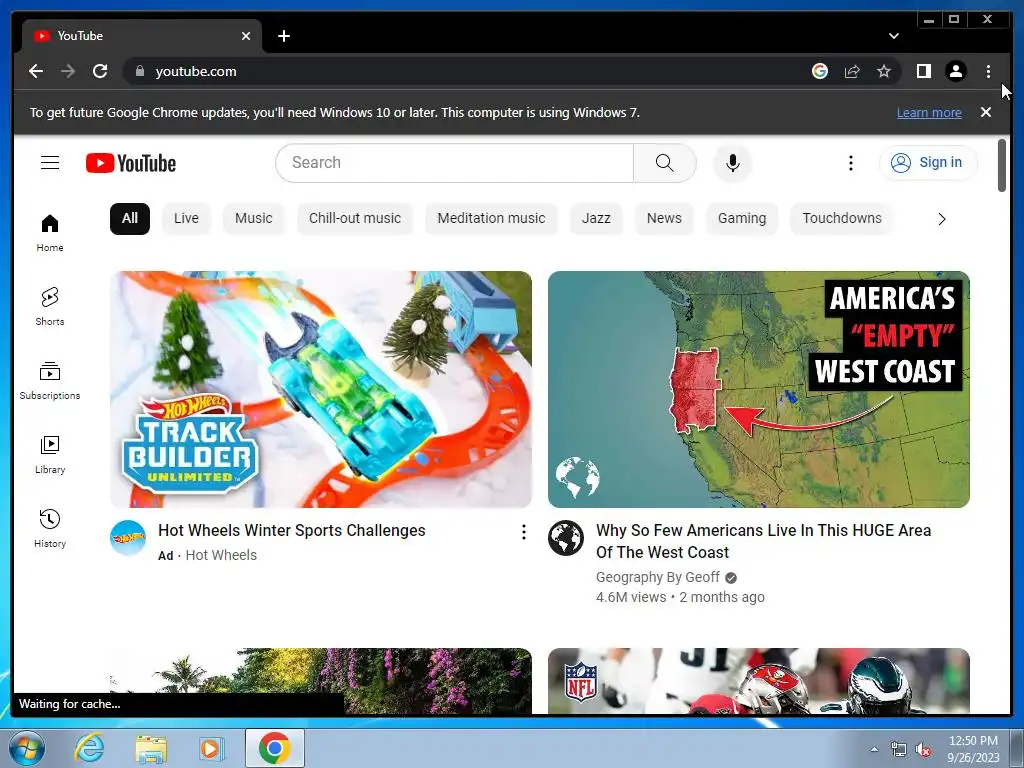The image size is (1024, 768).
Task: Select the All filter chip
Action: pyautogui.click(x=130, y=218)
